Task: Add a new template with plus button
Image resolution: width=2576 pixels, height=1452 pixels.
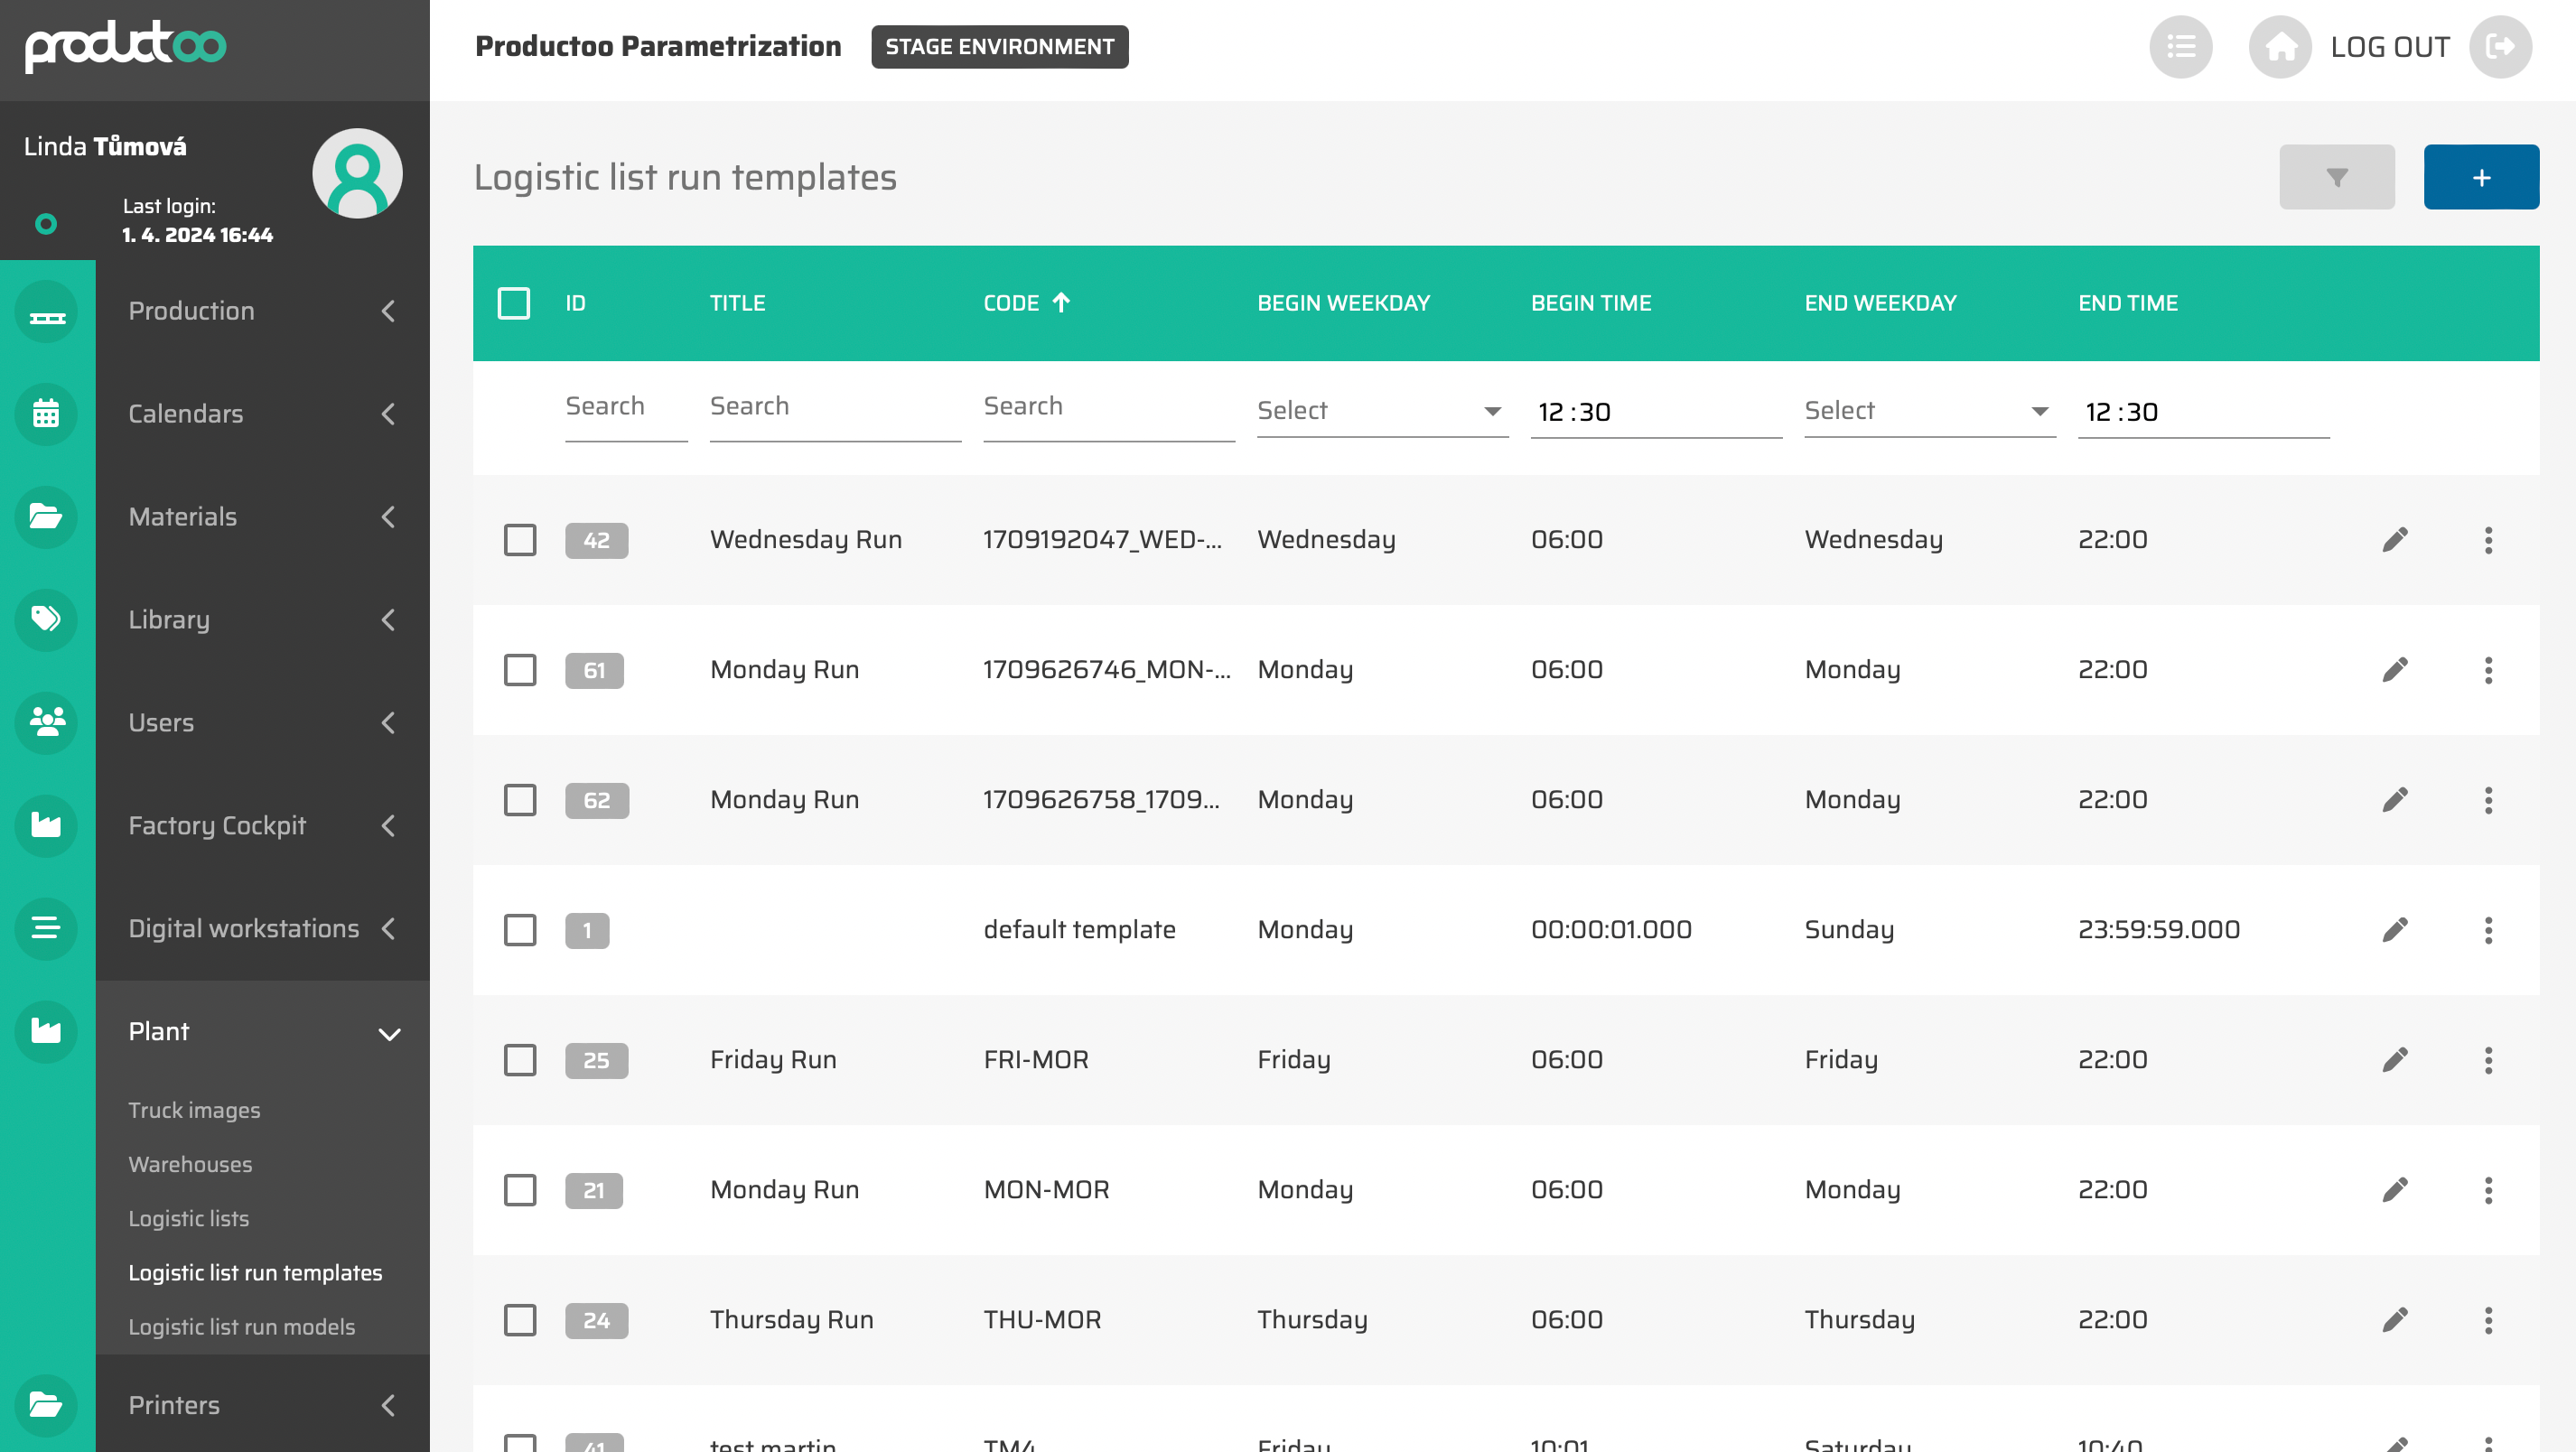Action: click(x=2480, y=177)
